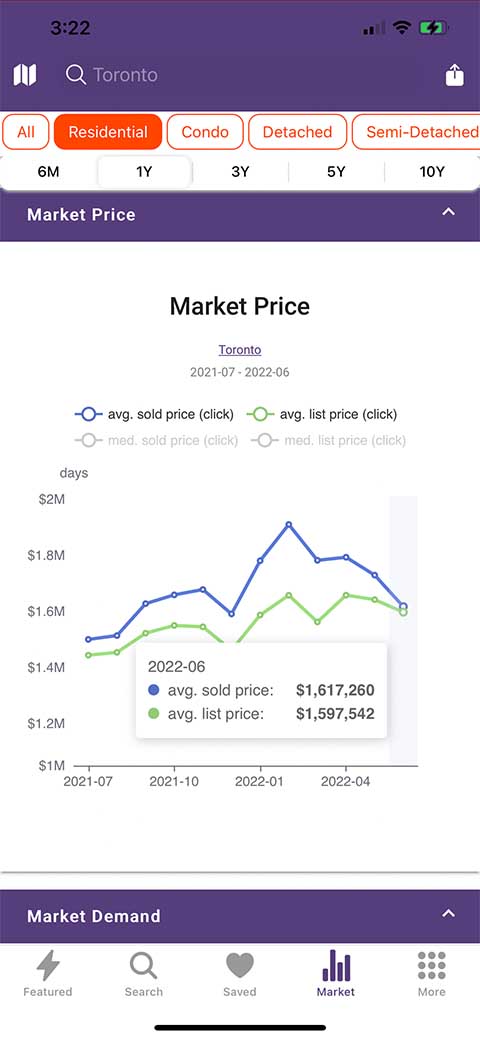The width and height of the screenshot is (480, 1039).
Task: Select the Market bar-chart tab
Action: coord(335,973)
